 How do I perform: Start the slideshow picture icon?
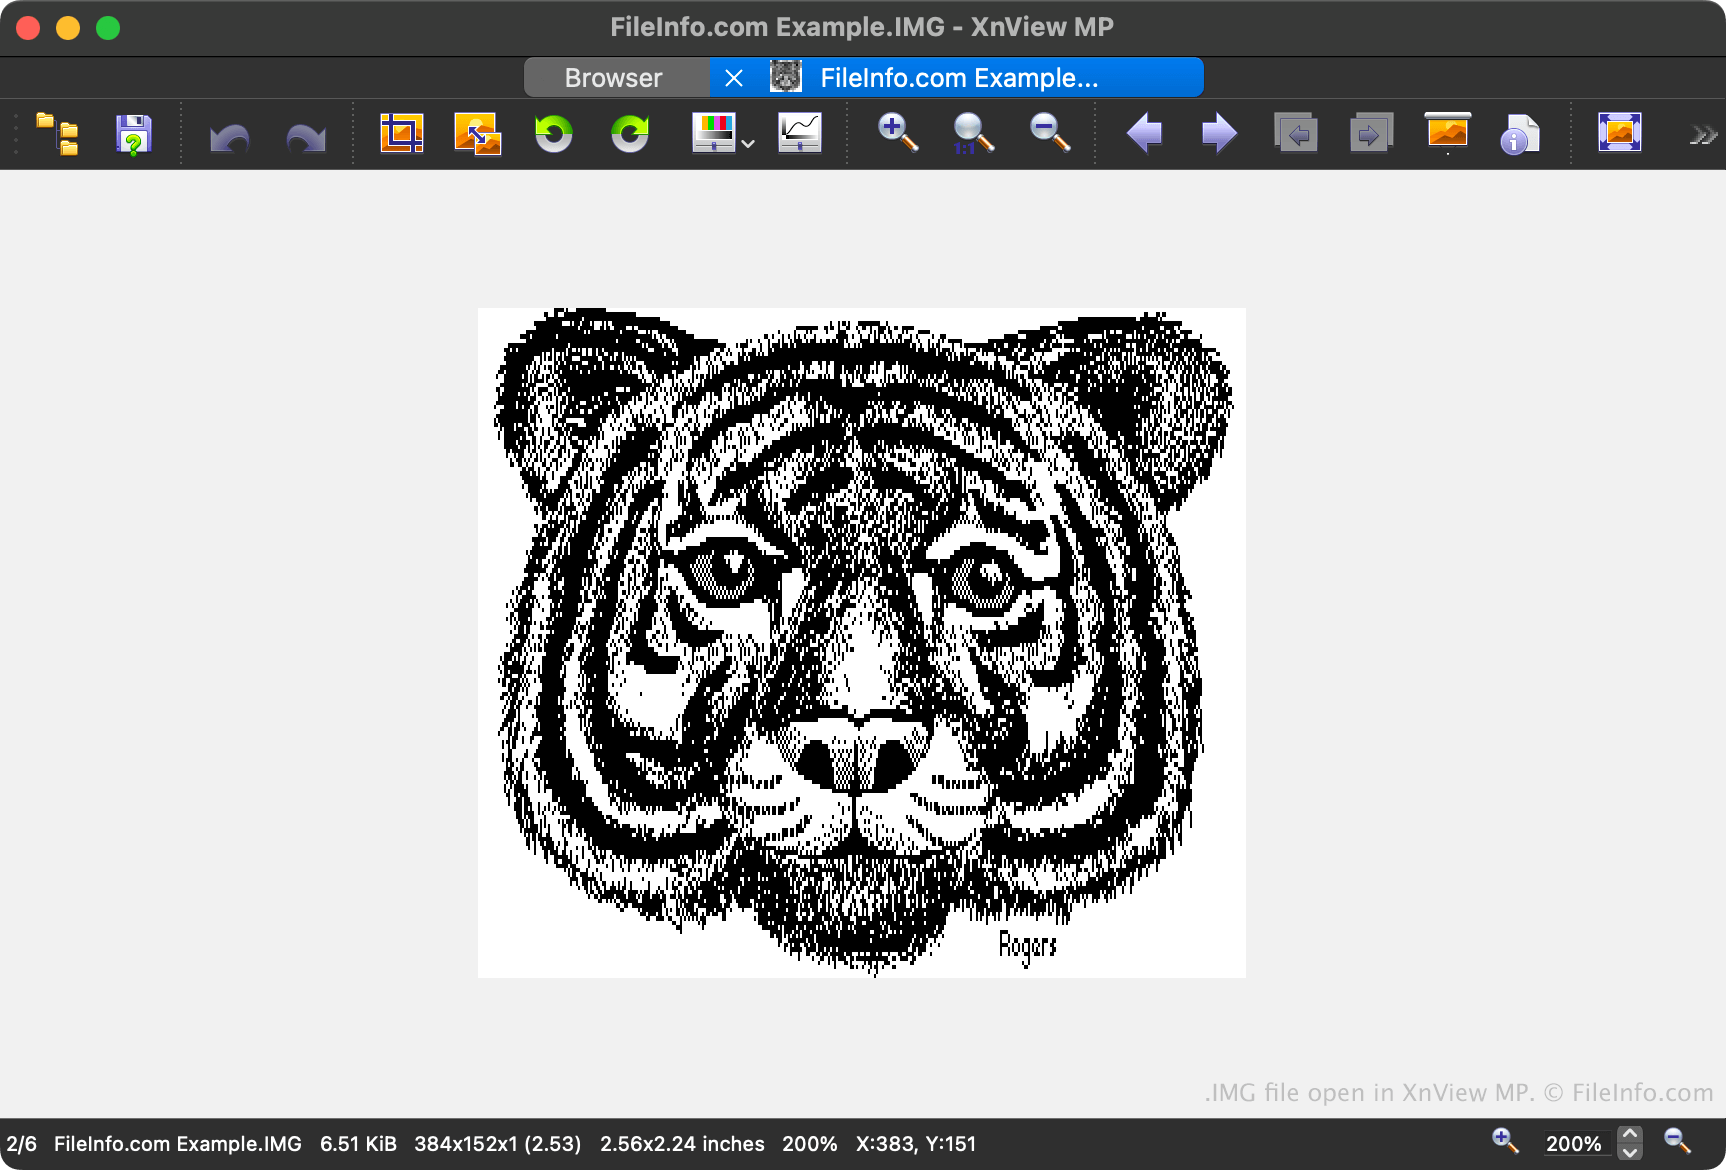[1448, 133]
